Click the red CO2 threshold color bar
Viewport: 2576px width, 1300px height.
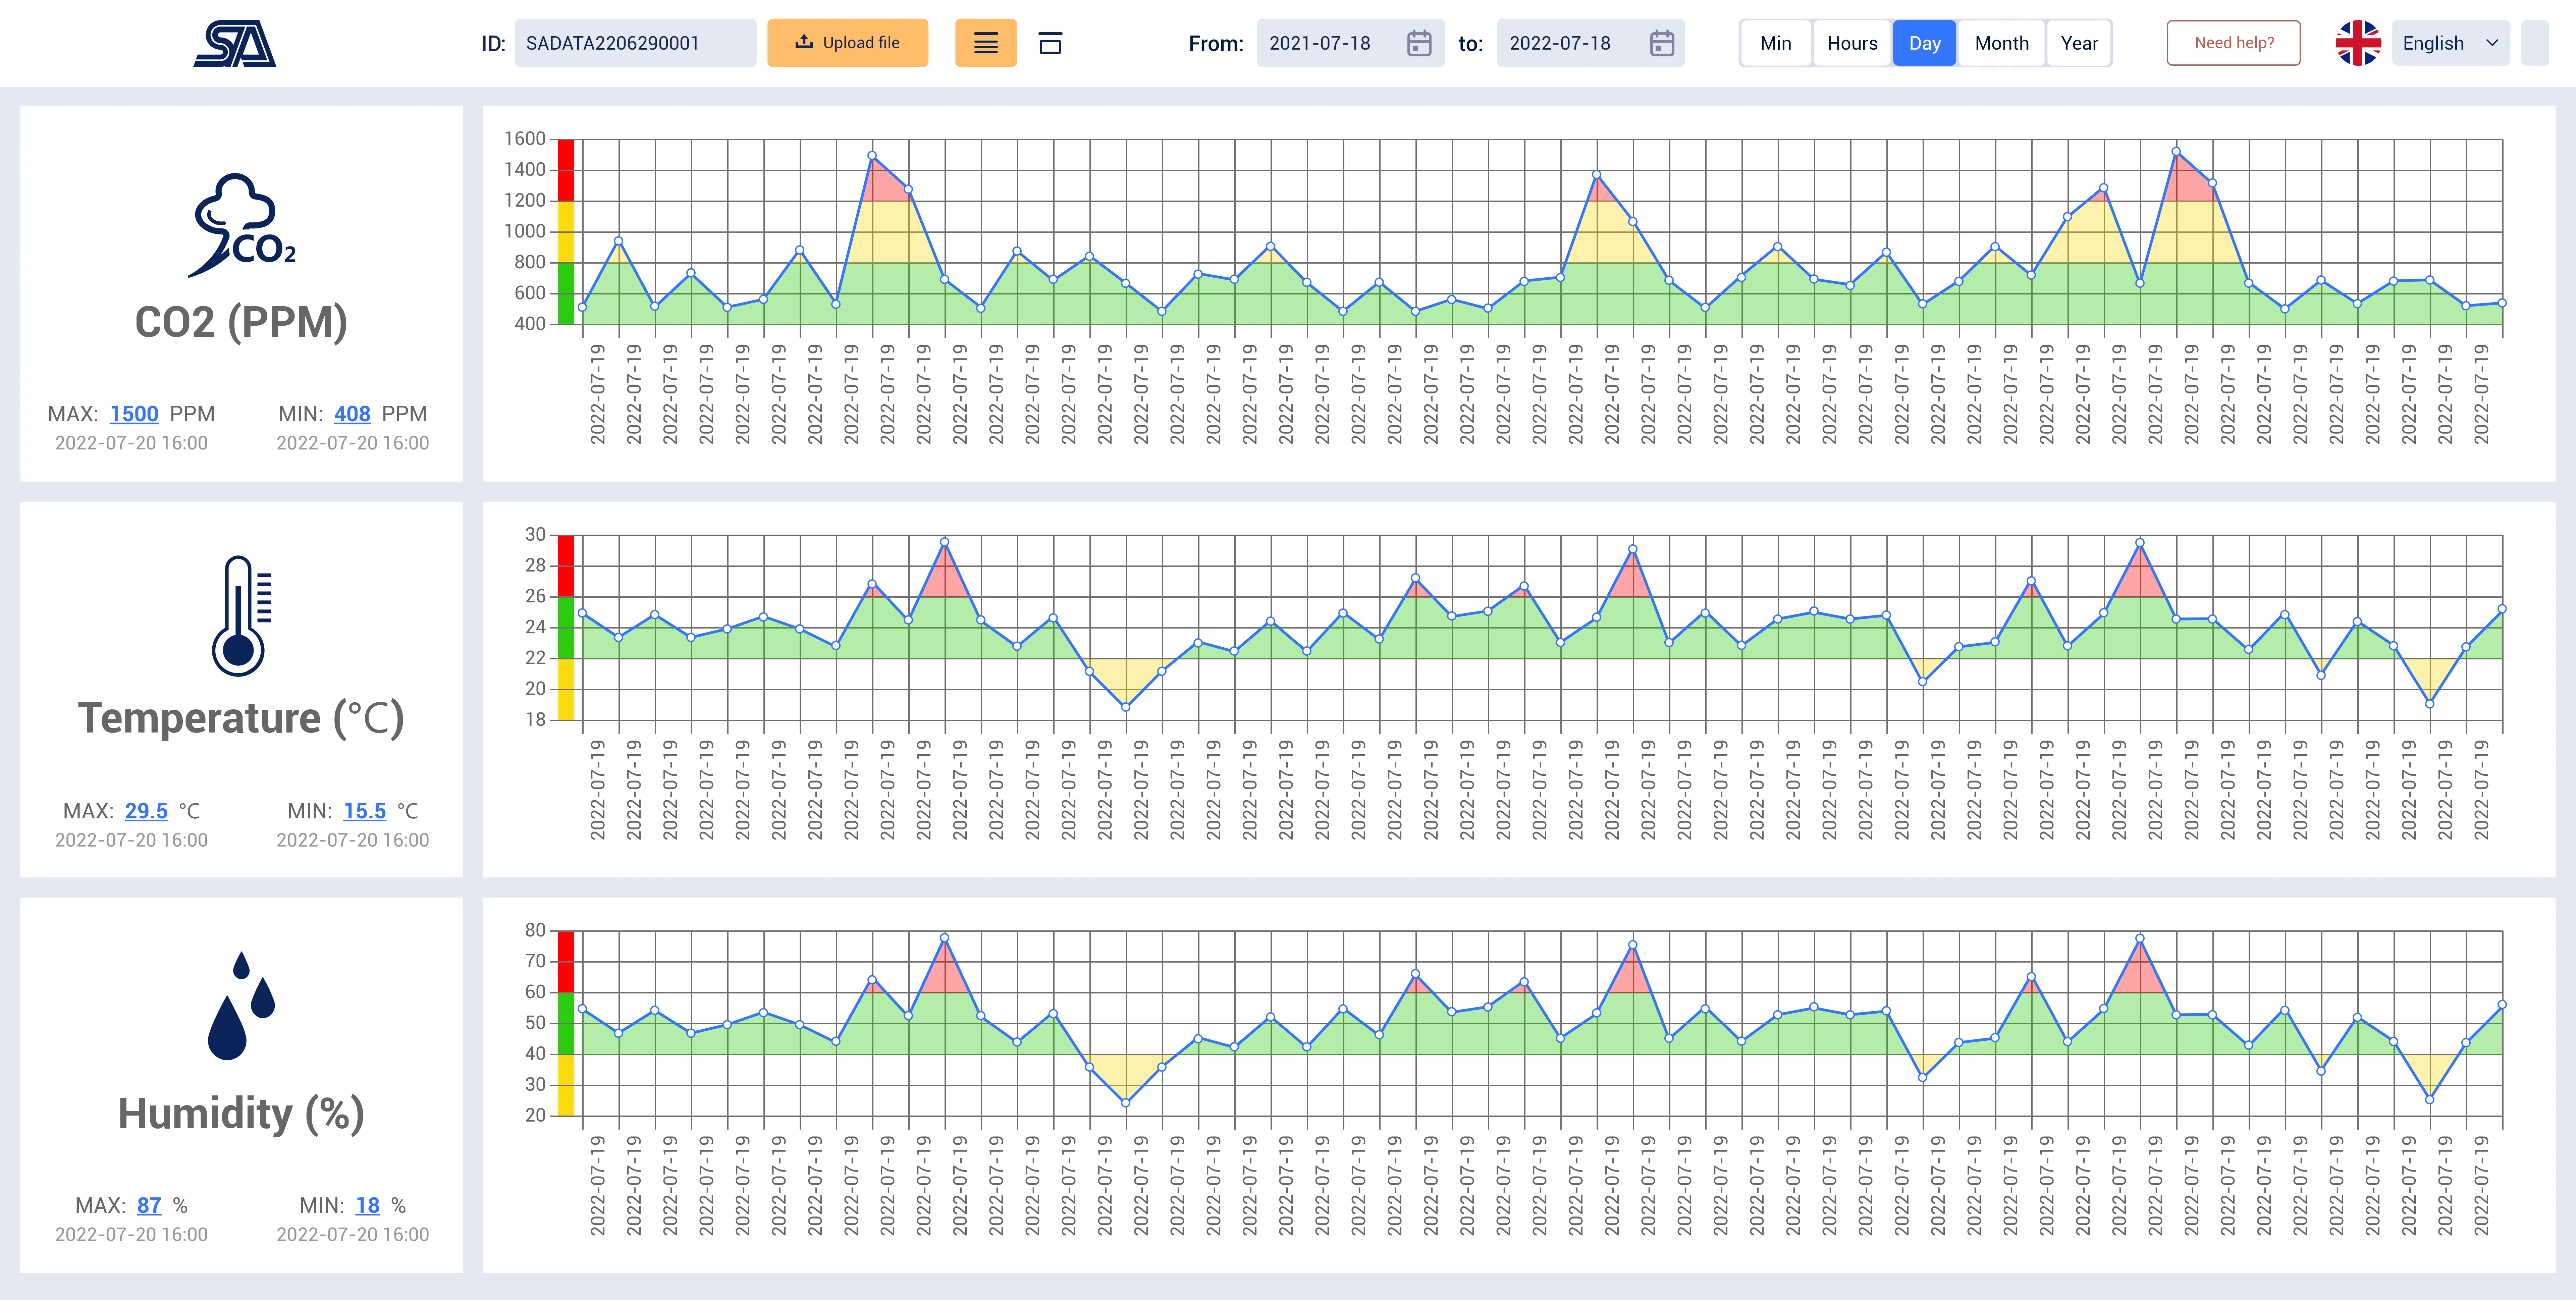pos(566,170)
